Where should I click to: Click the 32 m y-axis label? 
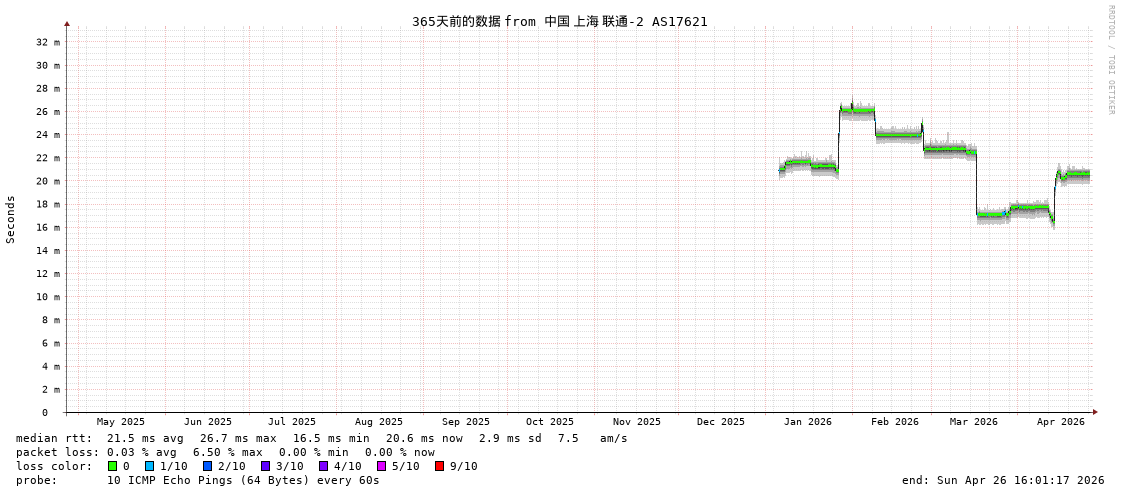[48, 42]
